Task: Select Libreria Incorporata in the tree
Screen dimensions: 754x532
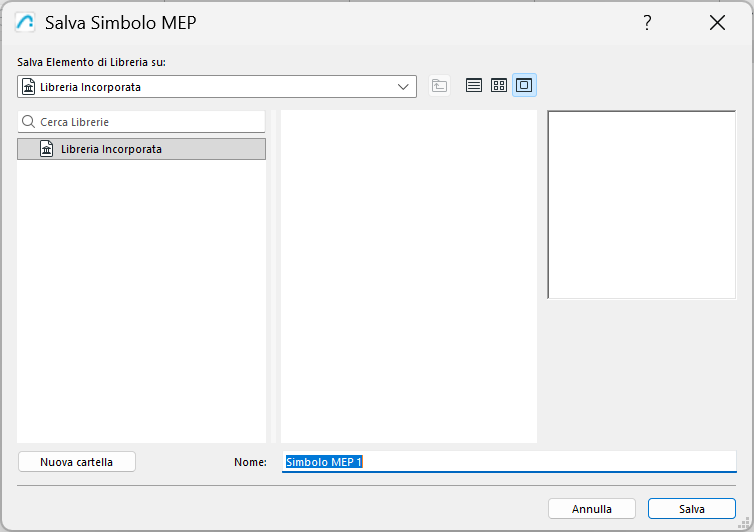Action: pyautogui.click(x=141, y=149)
